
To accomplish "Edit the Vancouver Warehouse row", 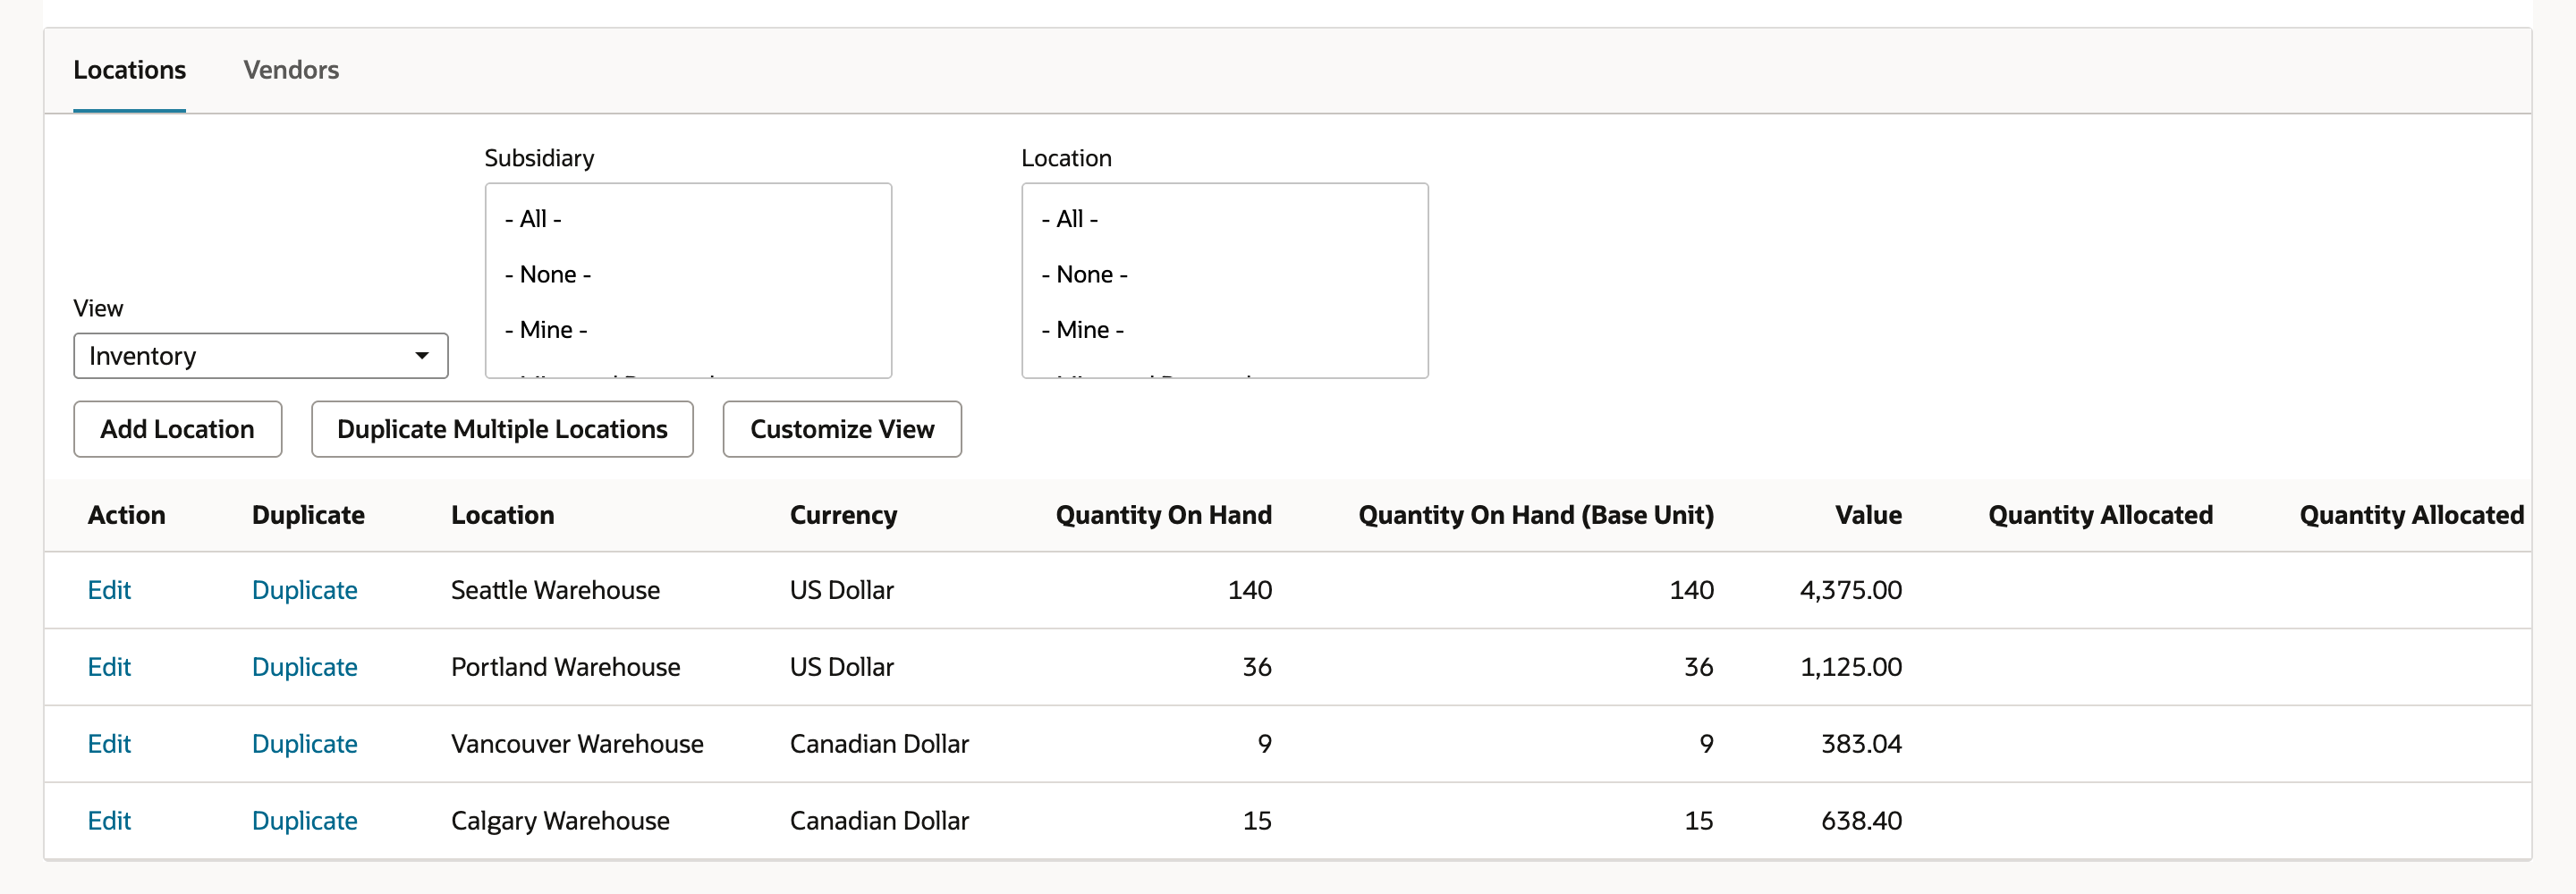I will tap(109, 744).
